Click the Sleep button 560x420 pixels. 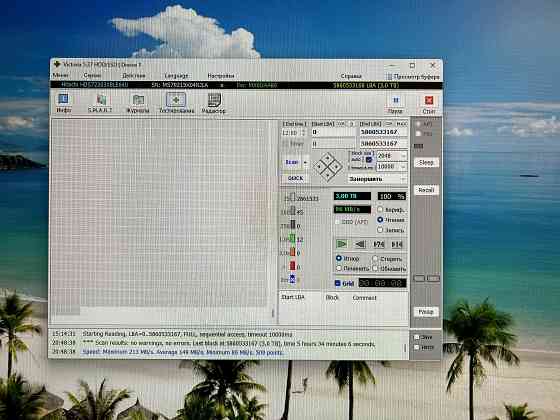point(426,162)
